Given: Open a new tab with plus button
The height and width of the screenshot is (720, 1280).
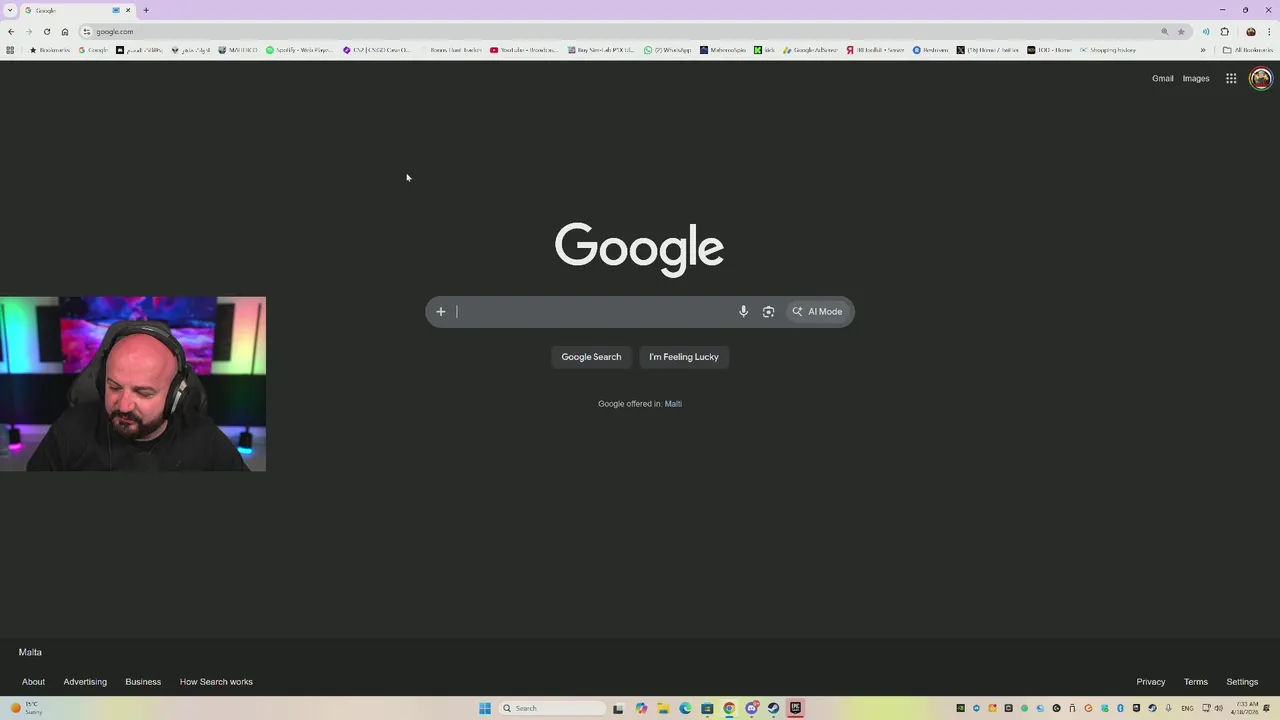Looking at the screenshot, I should [x=146, y=10].
